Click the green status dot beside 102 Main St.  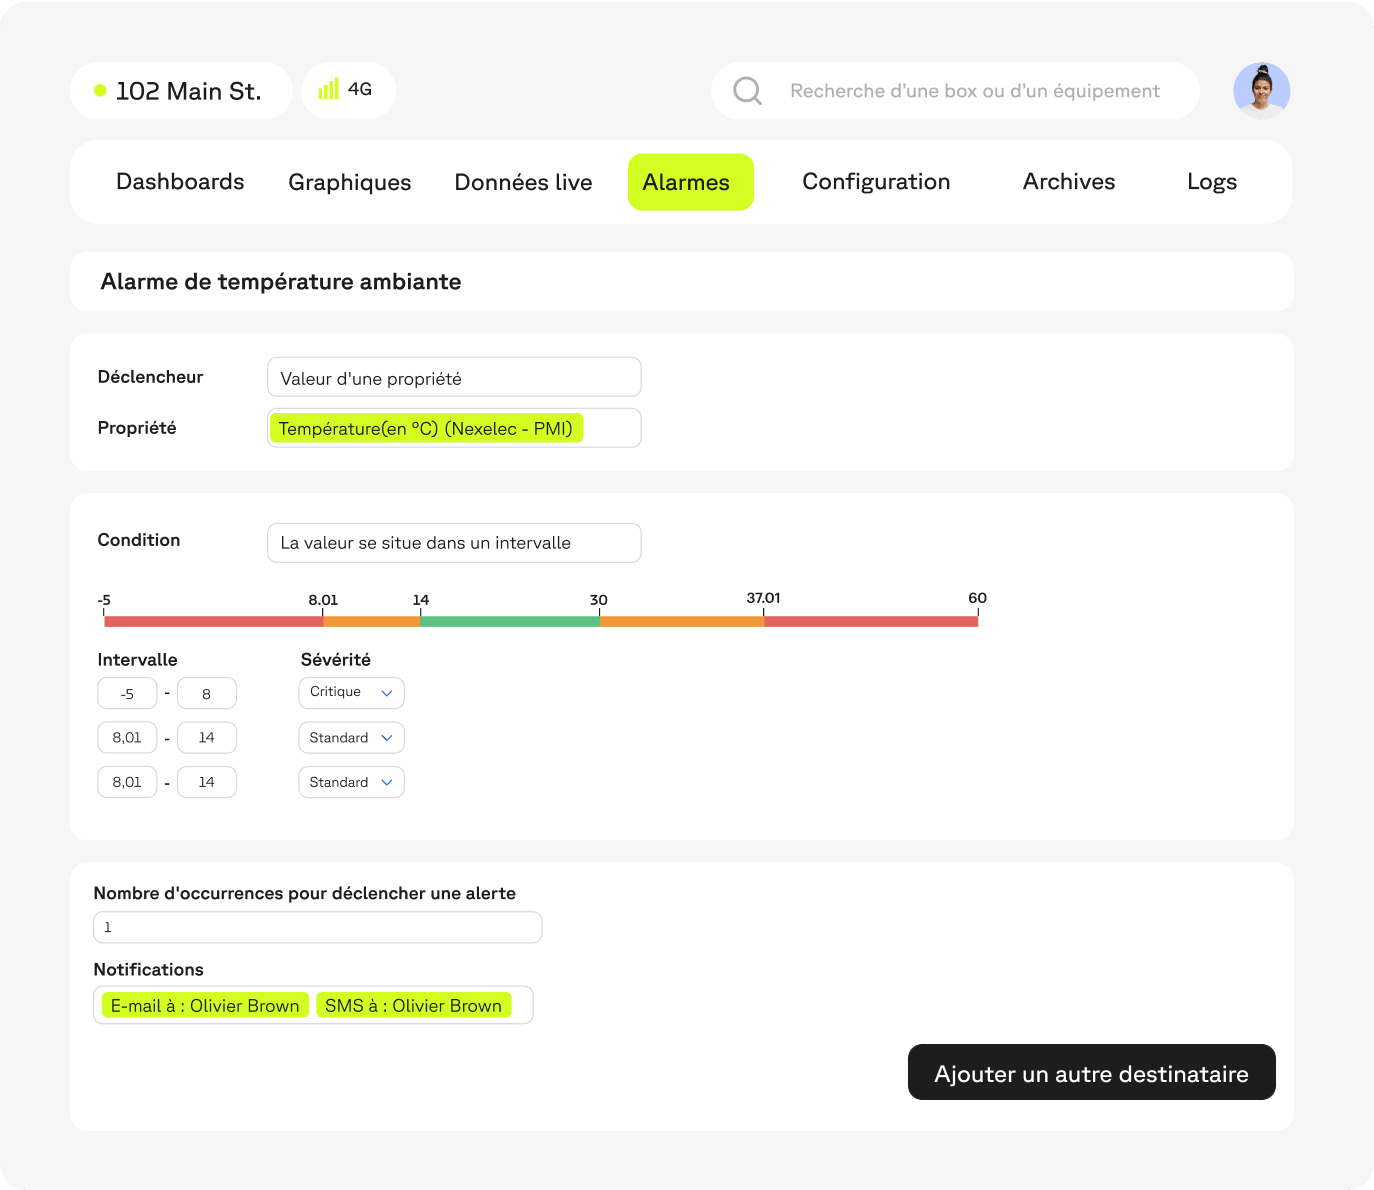[x=99, y=90]
